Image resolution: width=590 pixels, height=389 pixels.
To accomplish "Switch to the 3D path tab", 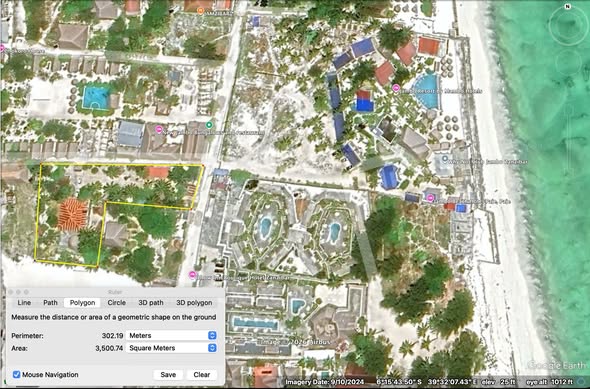I will (x=151, y=302).
